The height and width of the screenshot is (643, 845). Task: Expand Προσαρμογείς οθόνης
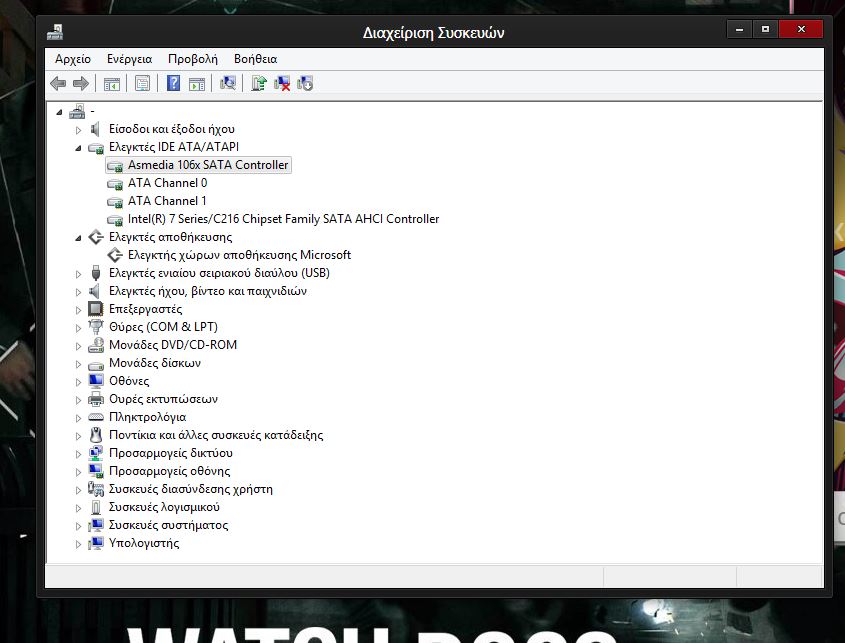coord(78,472)
